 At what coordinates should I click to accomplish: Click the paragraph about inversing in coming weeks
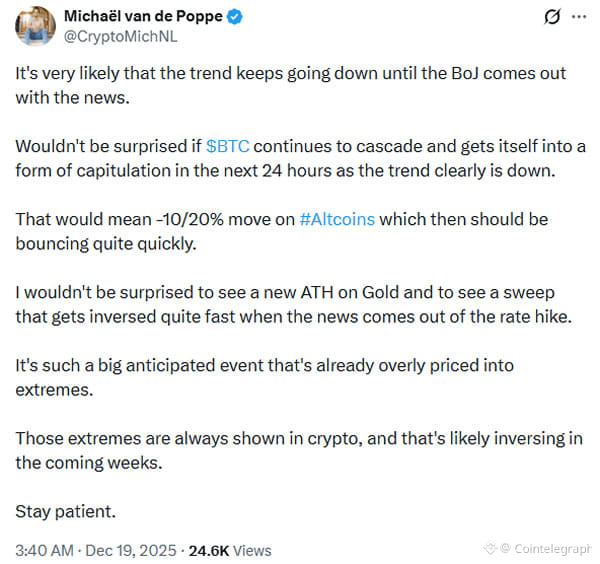click(299, 451)
